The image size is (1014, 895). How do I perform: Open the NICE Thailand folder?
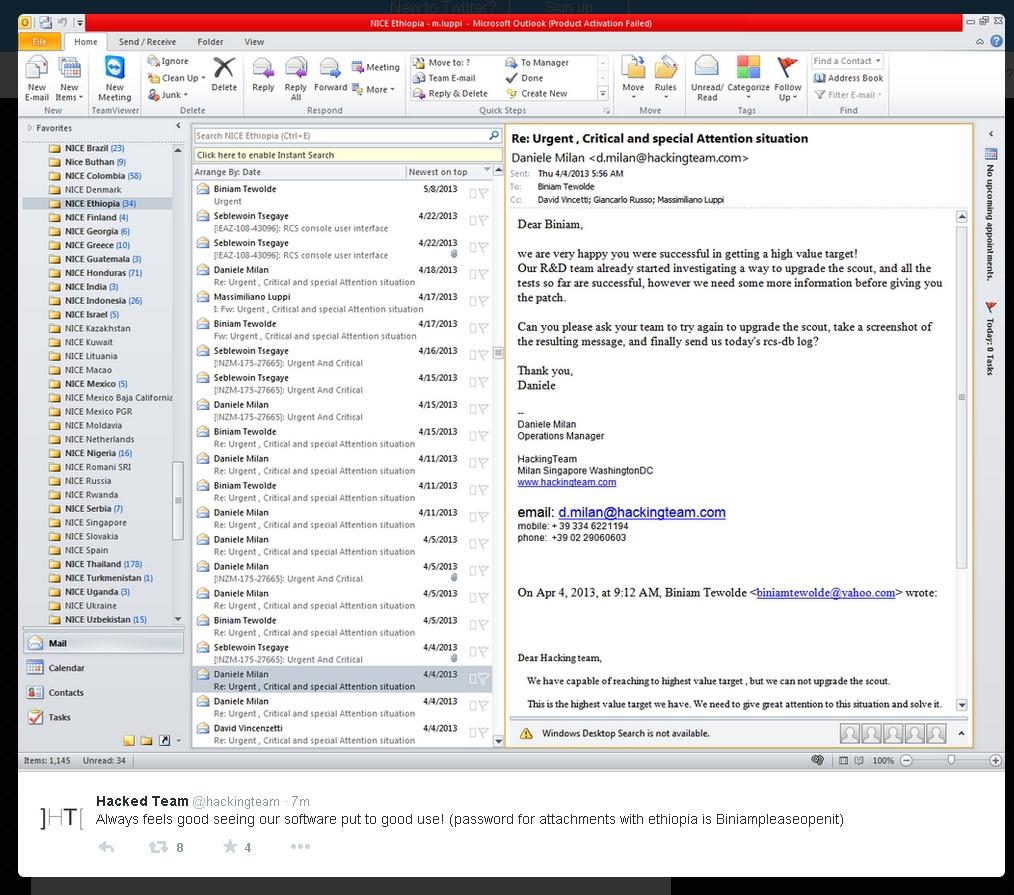coord(103,564)
